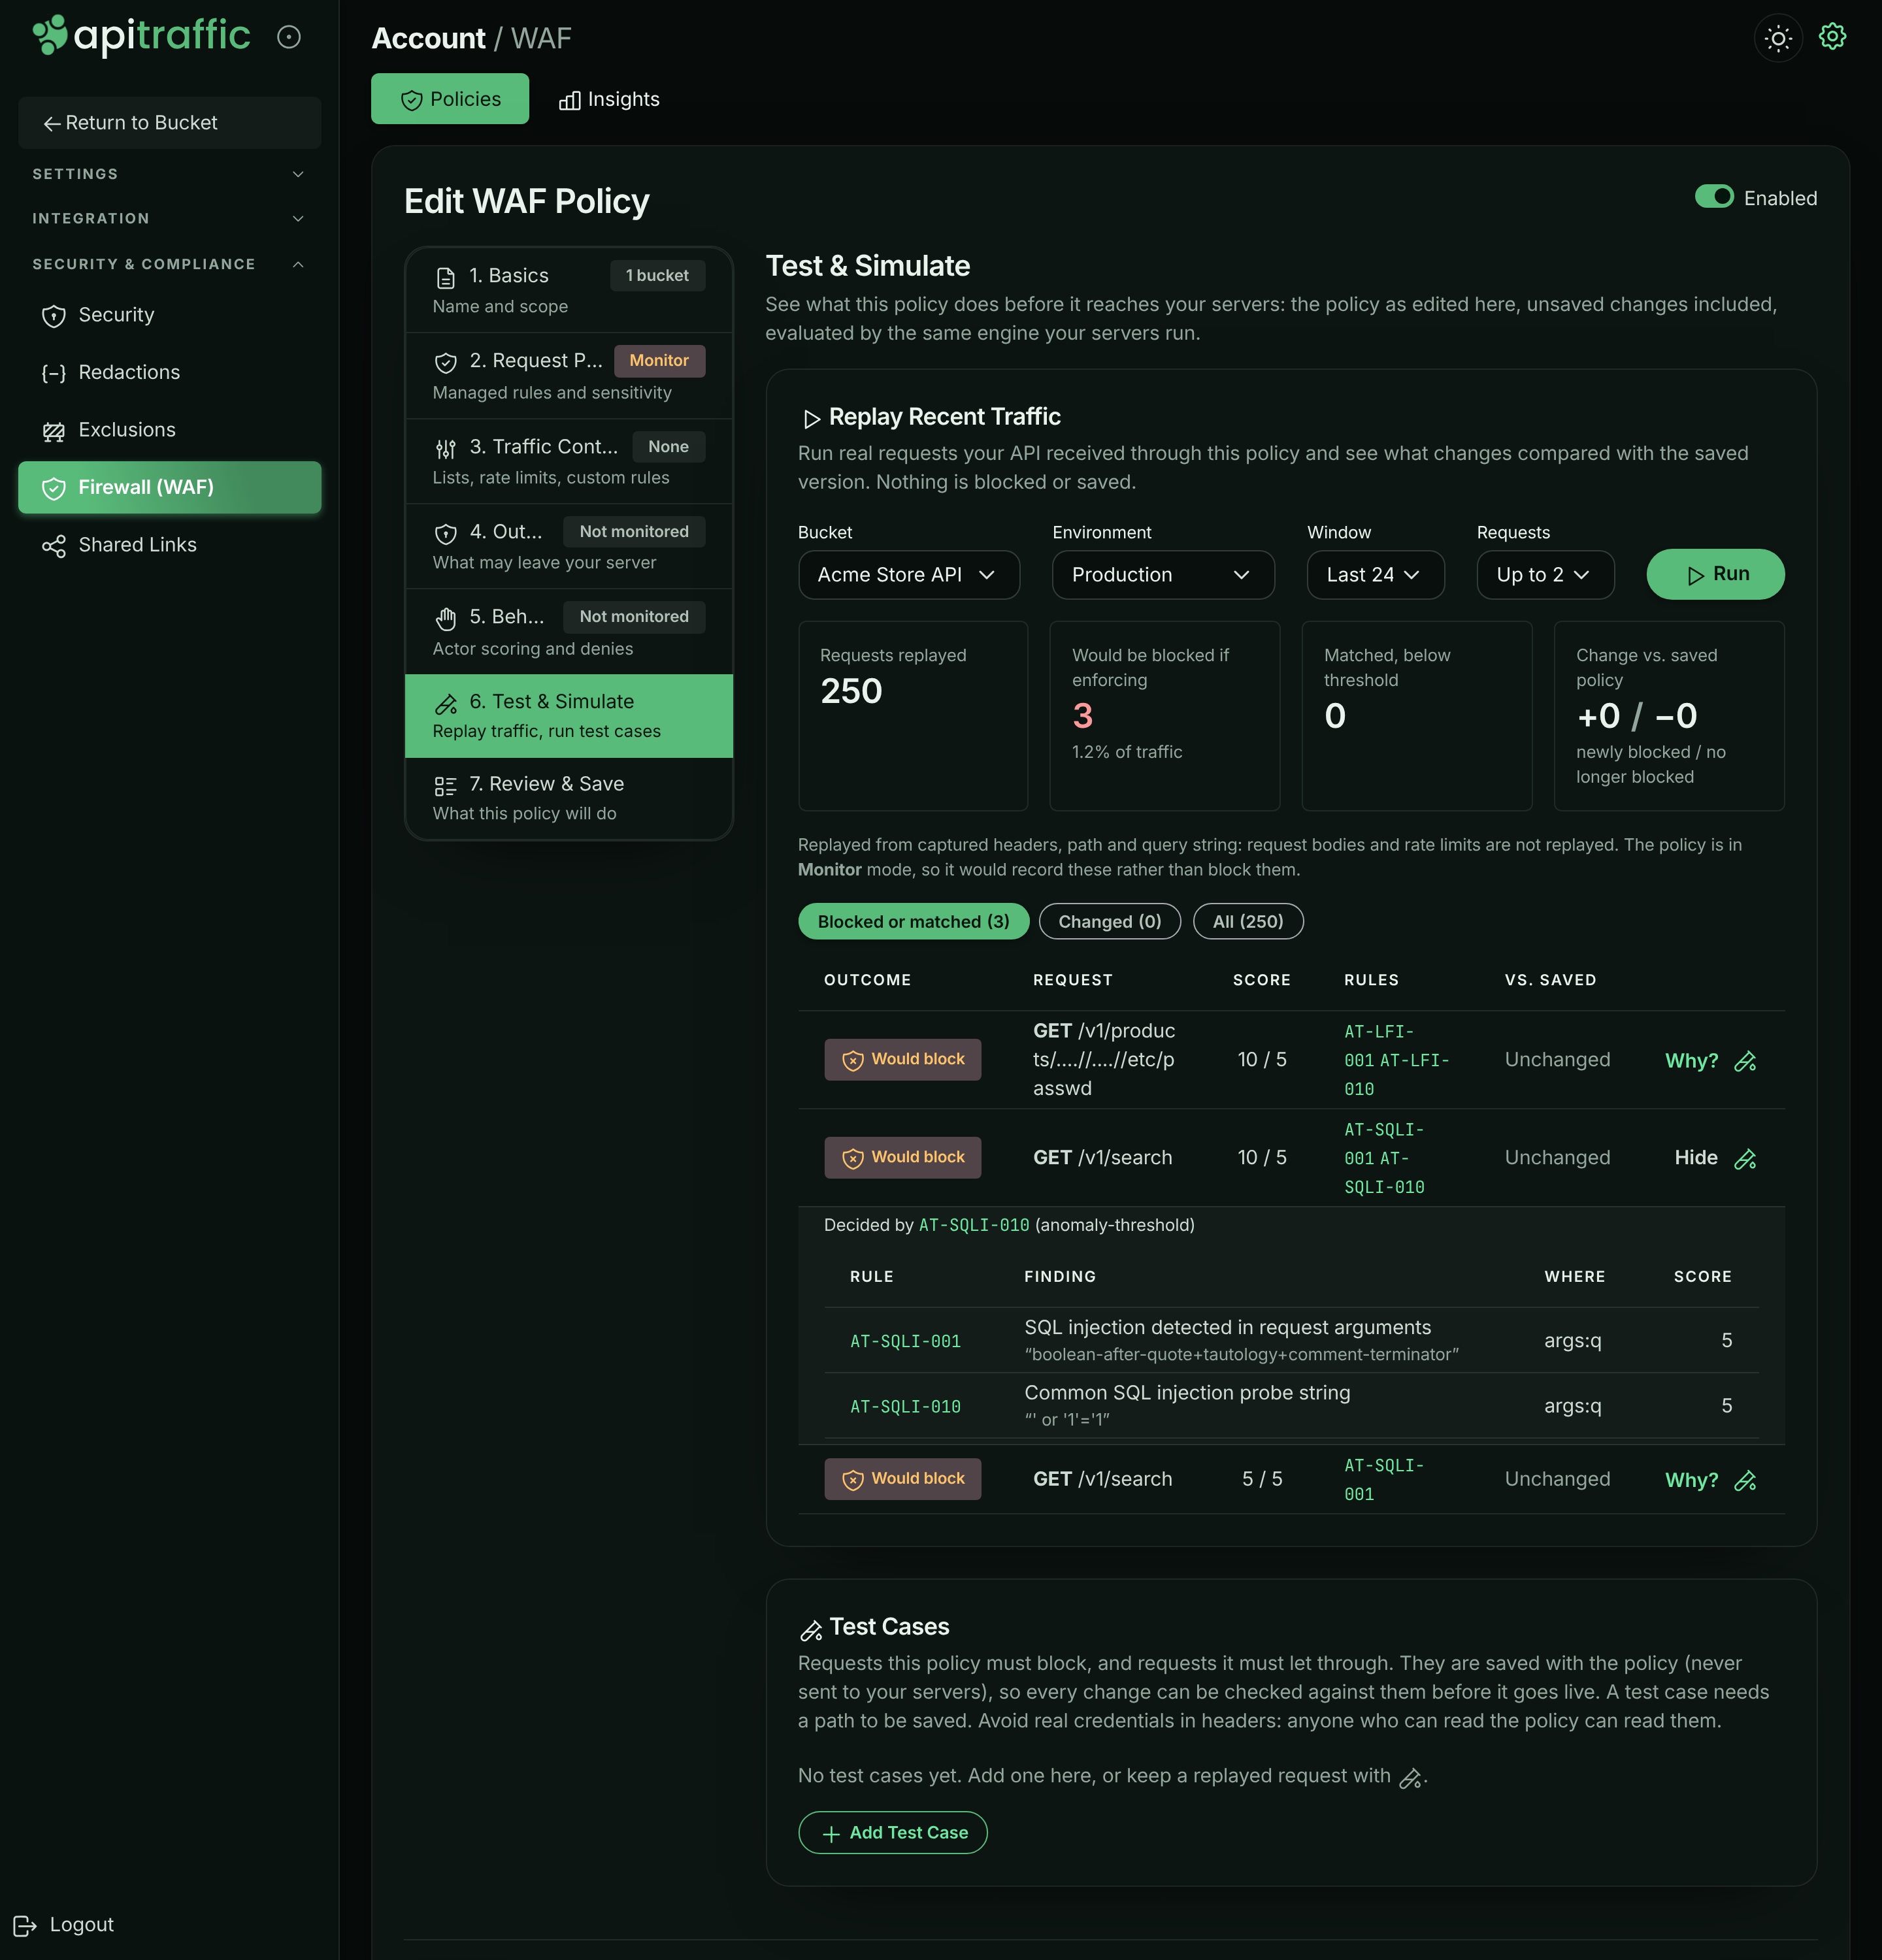Open step 3. Traffic Control
The width and height of the screenshot is (1882, 1960).
[569, 461]
